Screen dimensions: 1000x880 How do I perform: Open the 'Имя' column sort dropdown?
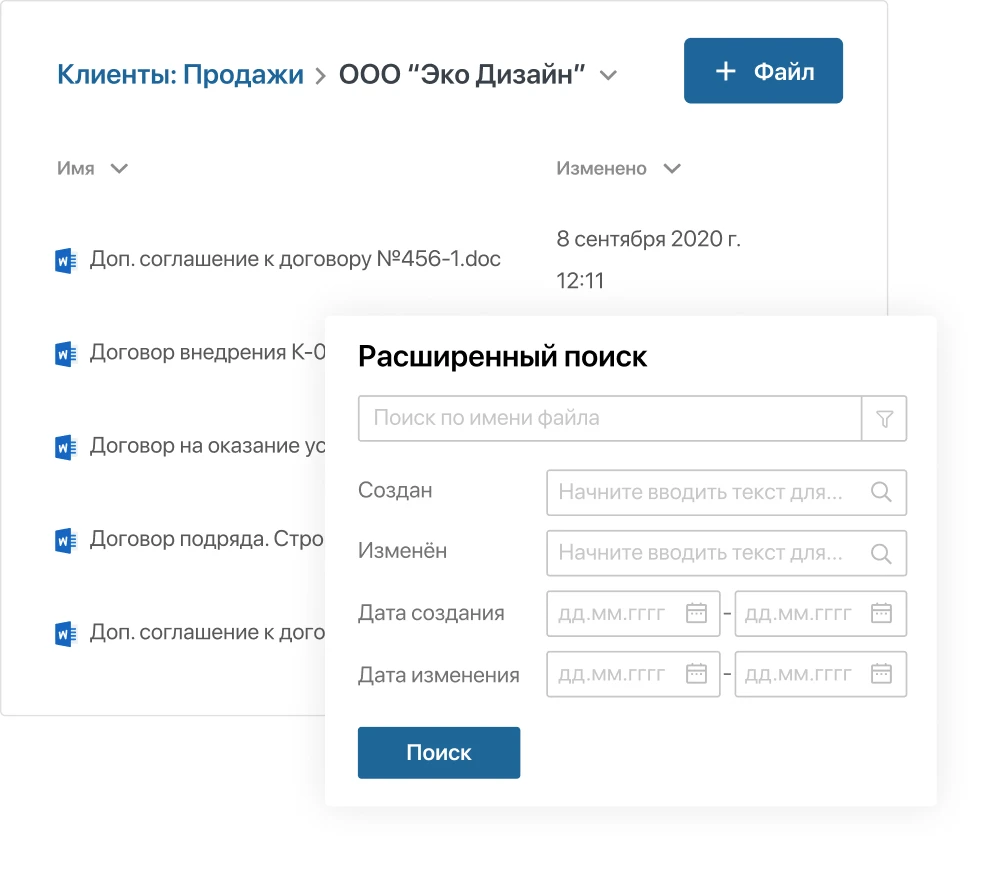(x=118, y=169)
